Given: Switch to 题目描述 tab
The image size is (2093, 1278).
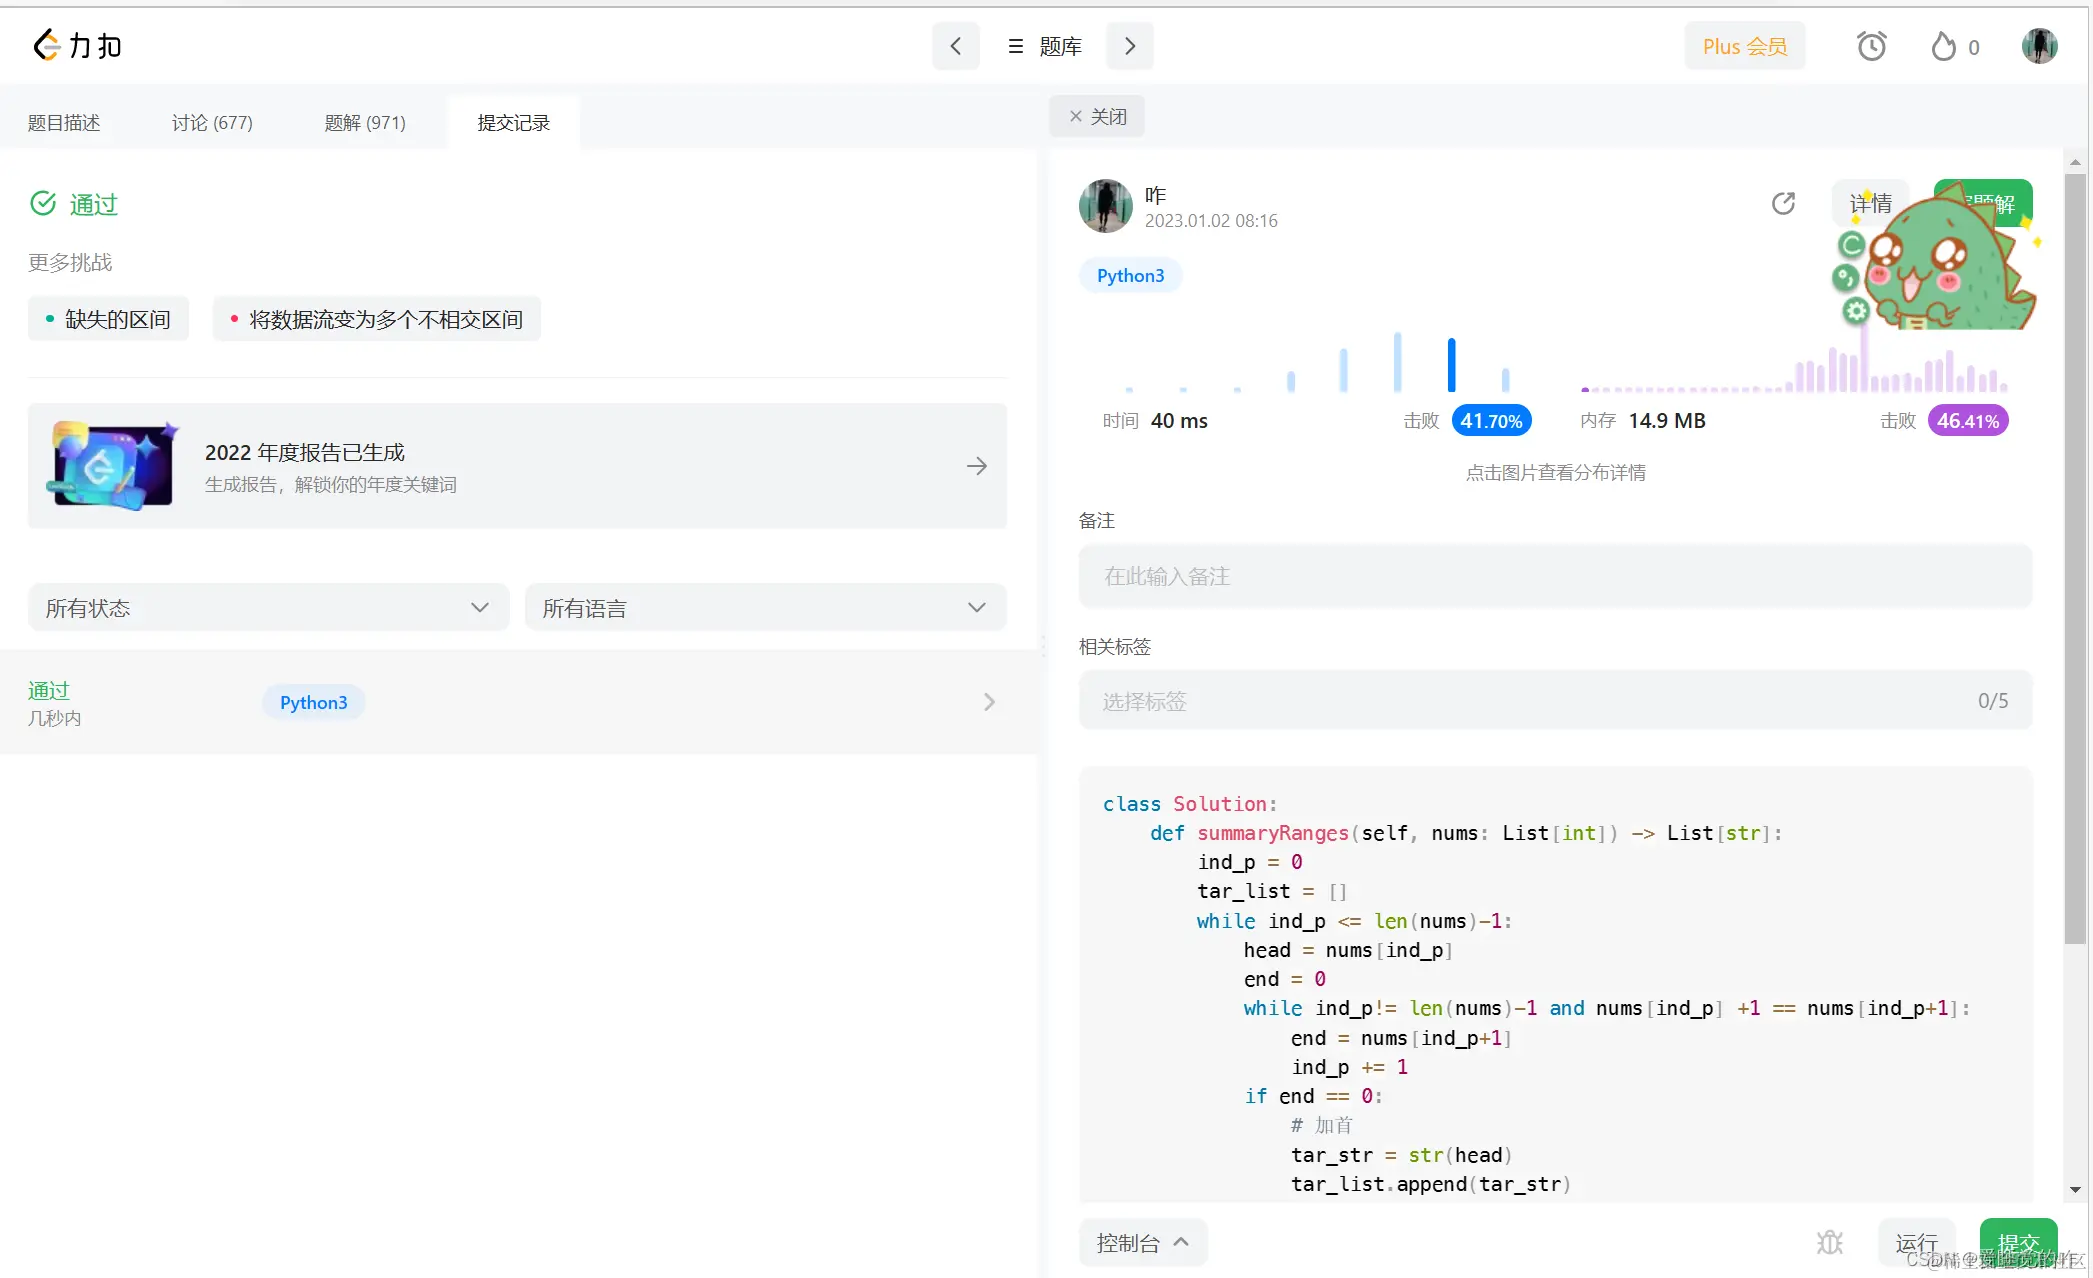Looking at the screenshot, I should point(64,123).
